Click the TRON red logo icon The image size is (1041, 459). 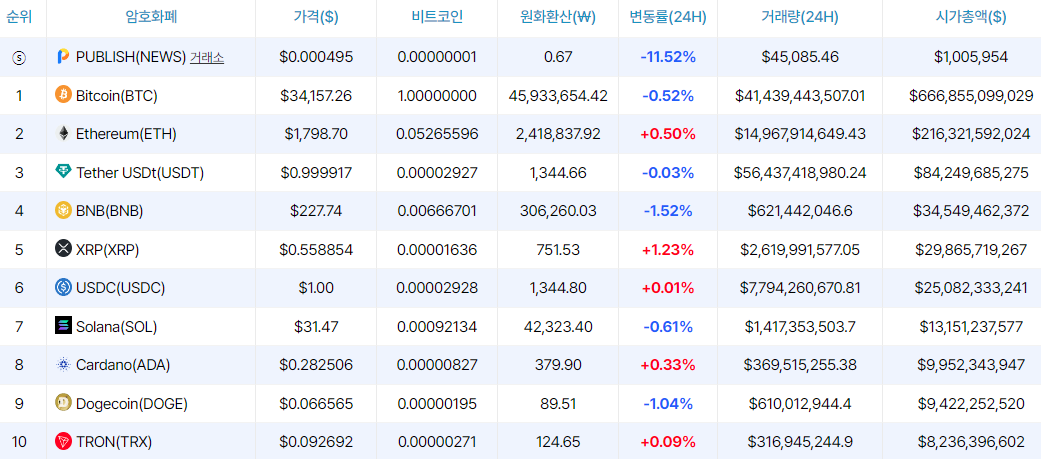[63, 441]
